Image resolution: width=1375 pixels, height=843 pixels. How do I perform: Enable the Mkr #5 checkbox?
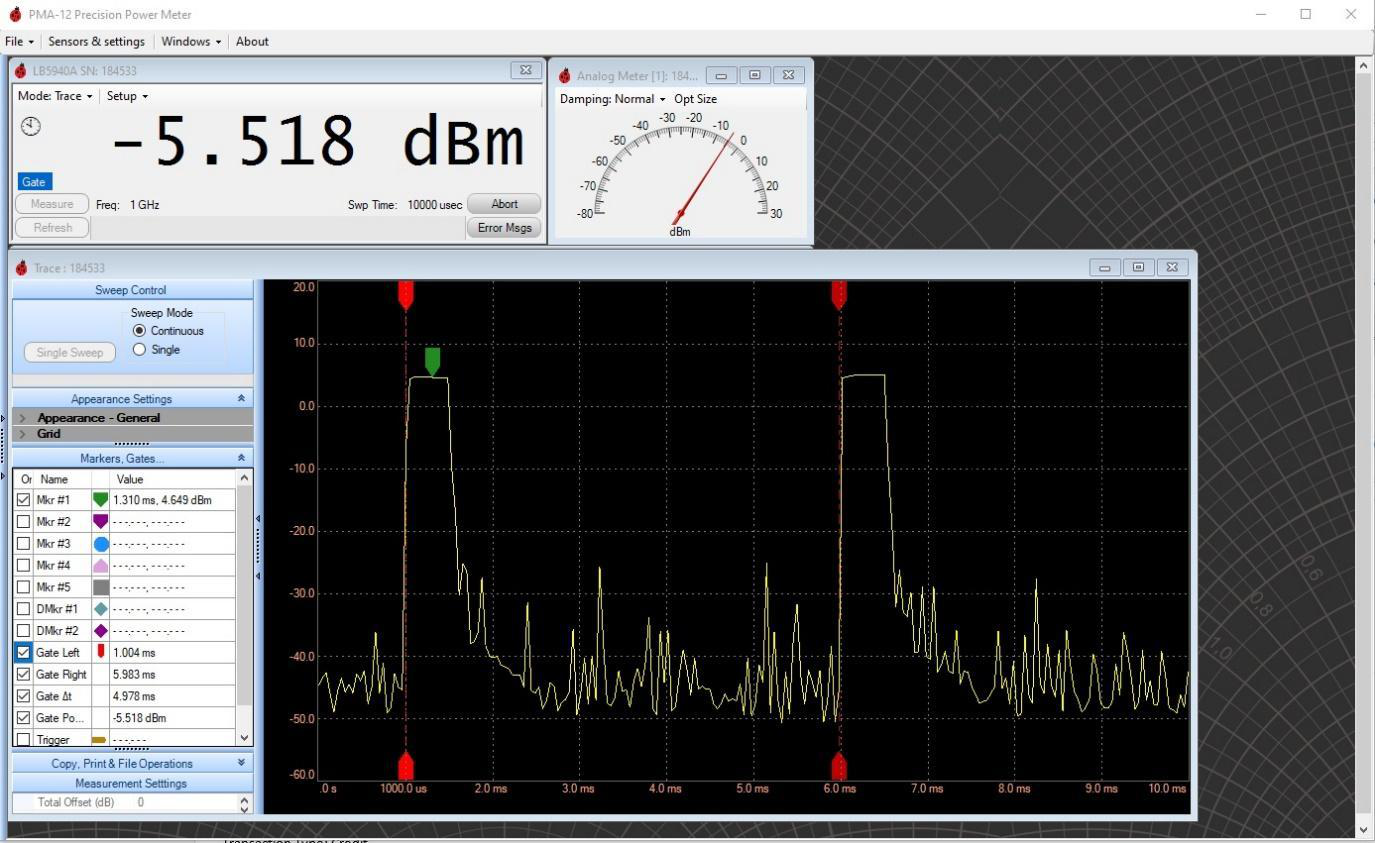(24, 587)
